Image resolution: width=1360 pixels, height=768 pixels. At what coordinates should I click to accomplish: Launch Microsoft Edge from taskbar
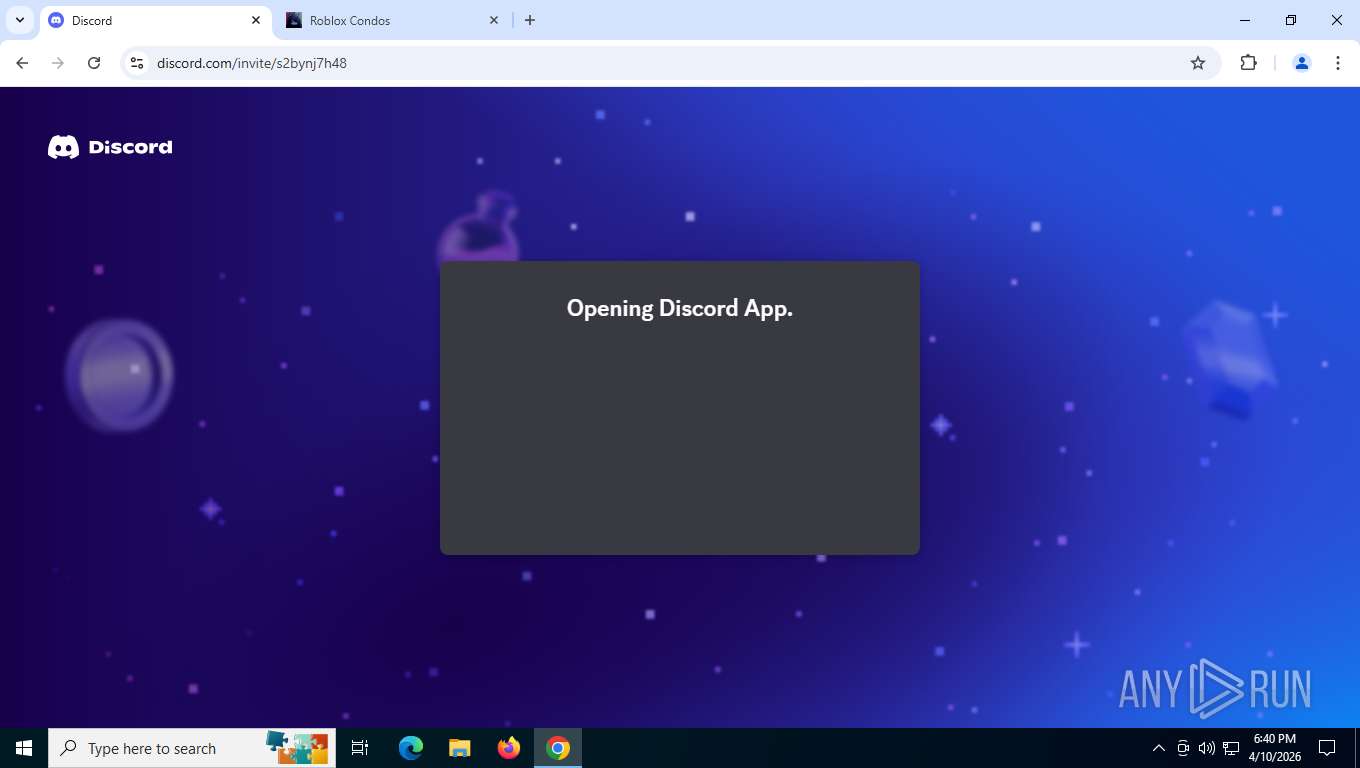(x=411, y=748)
